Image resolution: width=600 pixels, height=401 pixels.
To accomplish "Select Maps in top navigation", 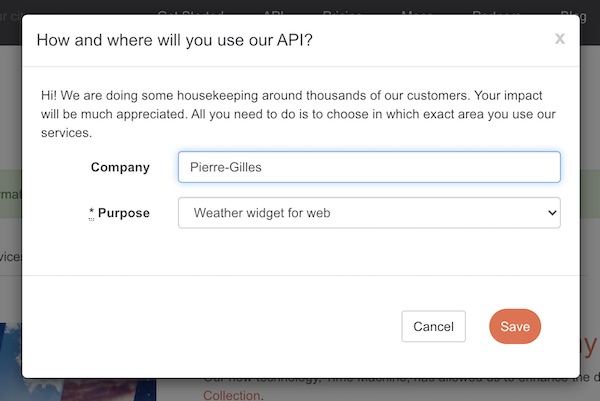I will click(417, 12).
